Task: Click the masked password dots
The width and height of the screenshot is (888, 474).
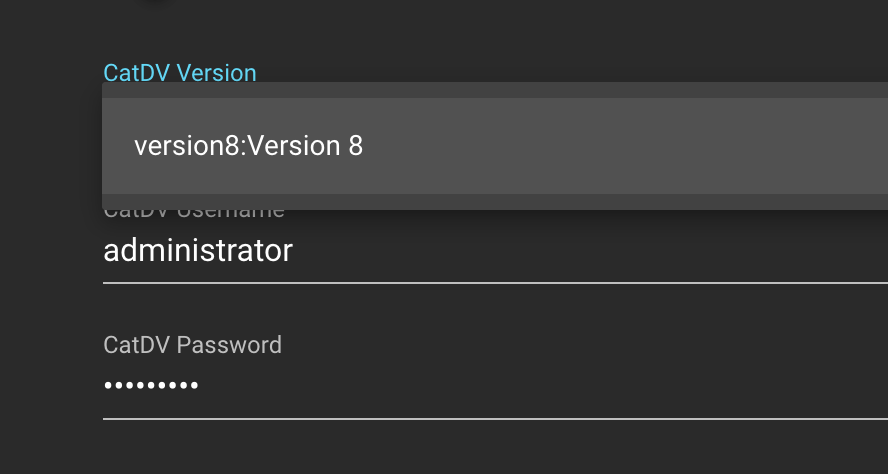Action: pos(151,385)
